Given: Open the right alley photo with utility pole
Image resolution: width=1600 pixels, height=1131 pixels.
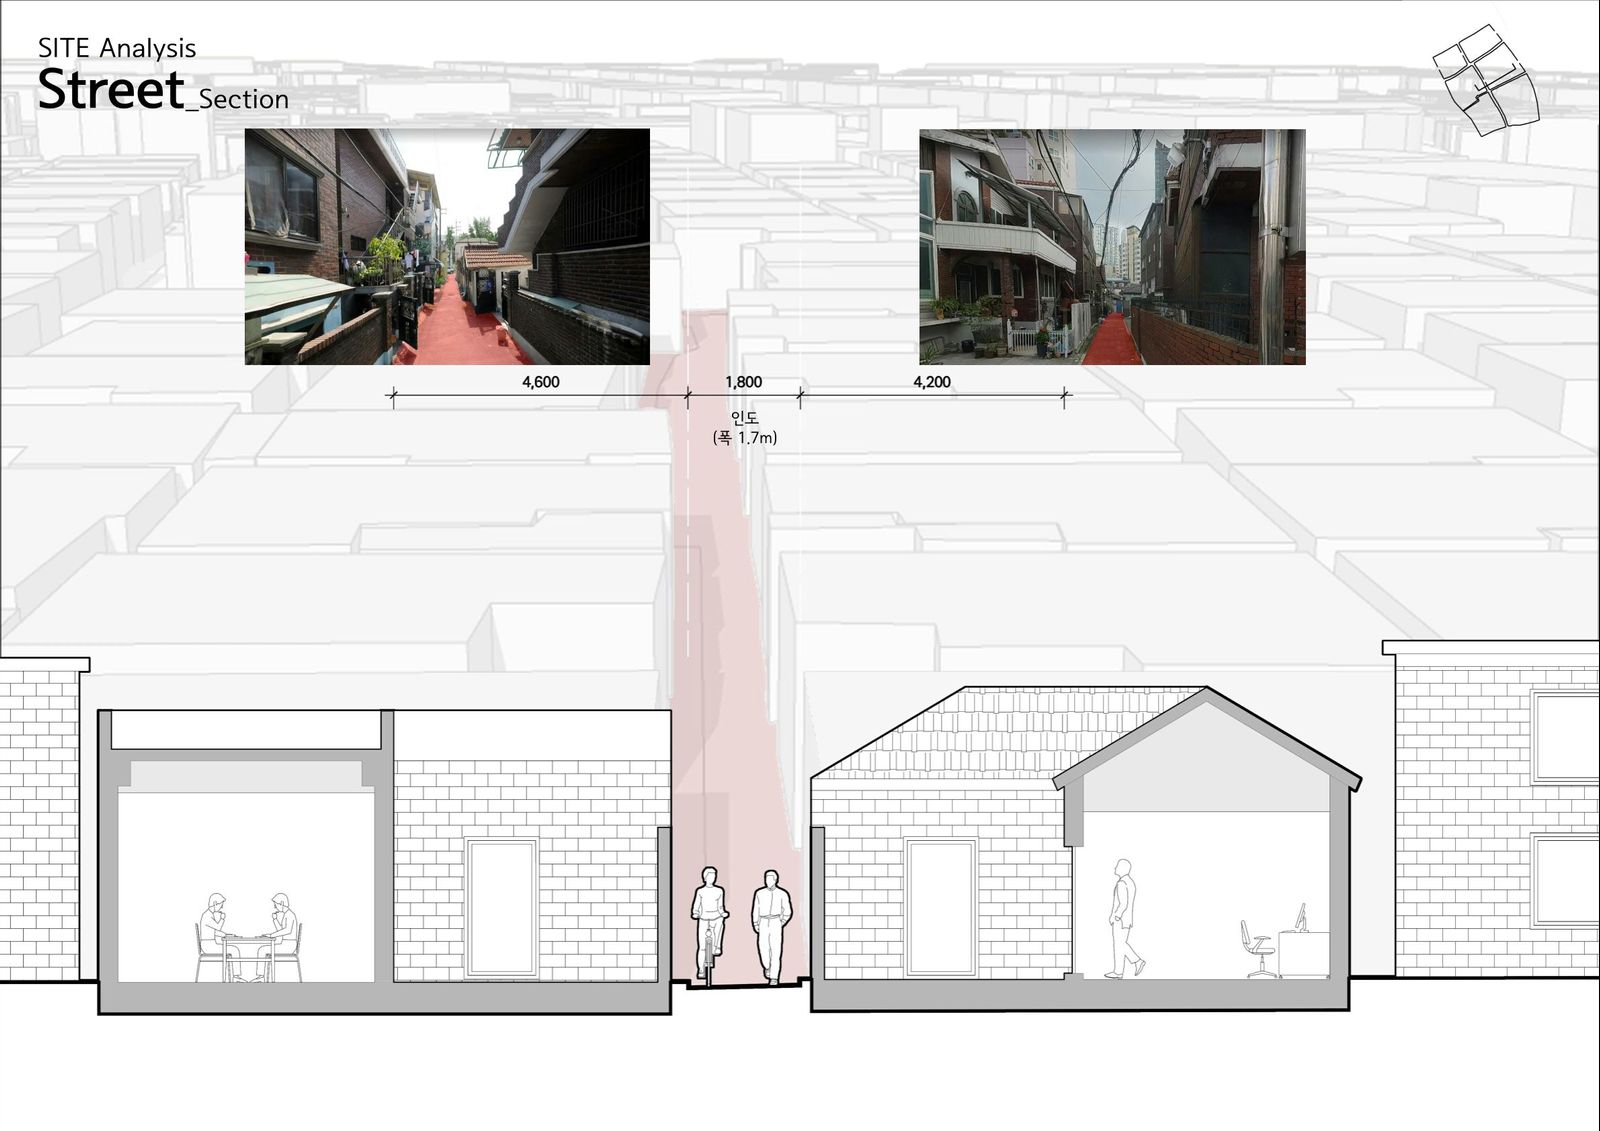Looking at the screenshot, I should pyautogui.click(x=1112, y=246).
